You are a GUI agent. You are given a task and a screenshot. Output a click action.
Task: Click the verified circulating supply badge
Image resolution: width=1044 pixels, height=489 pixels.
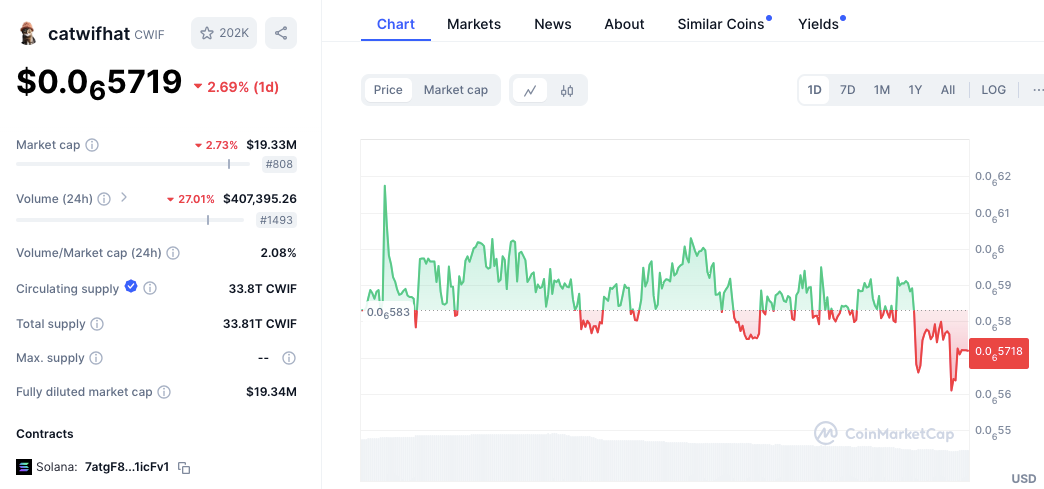coord(131,287)
